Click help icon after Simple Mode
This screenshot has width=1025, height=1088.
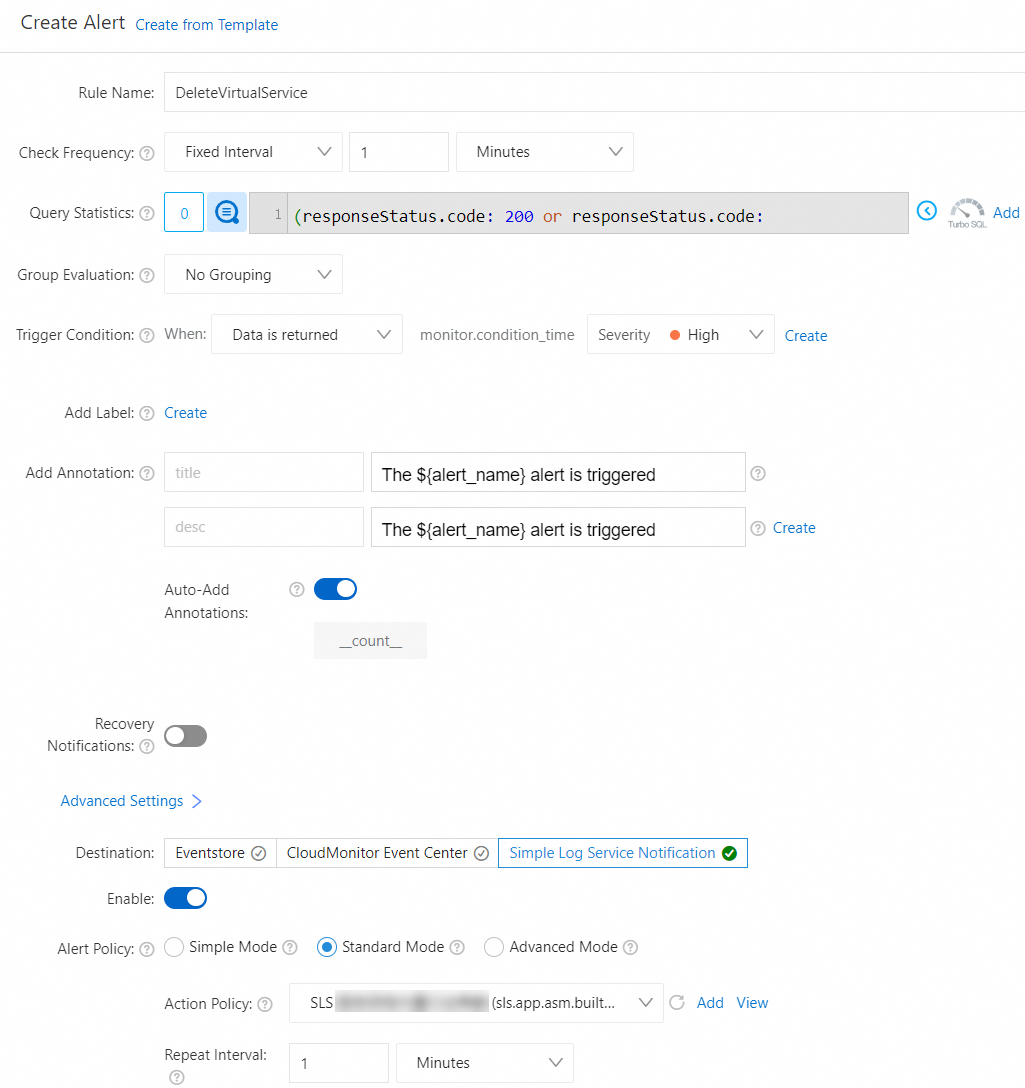[x=290, y=947]
